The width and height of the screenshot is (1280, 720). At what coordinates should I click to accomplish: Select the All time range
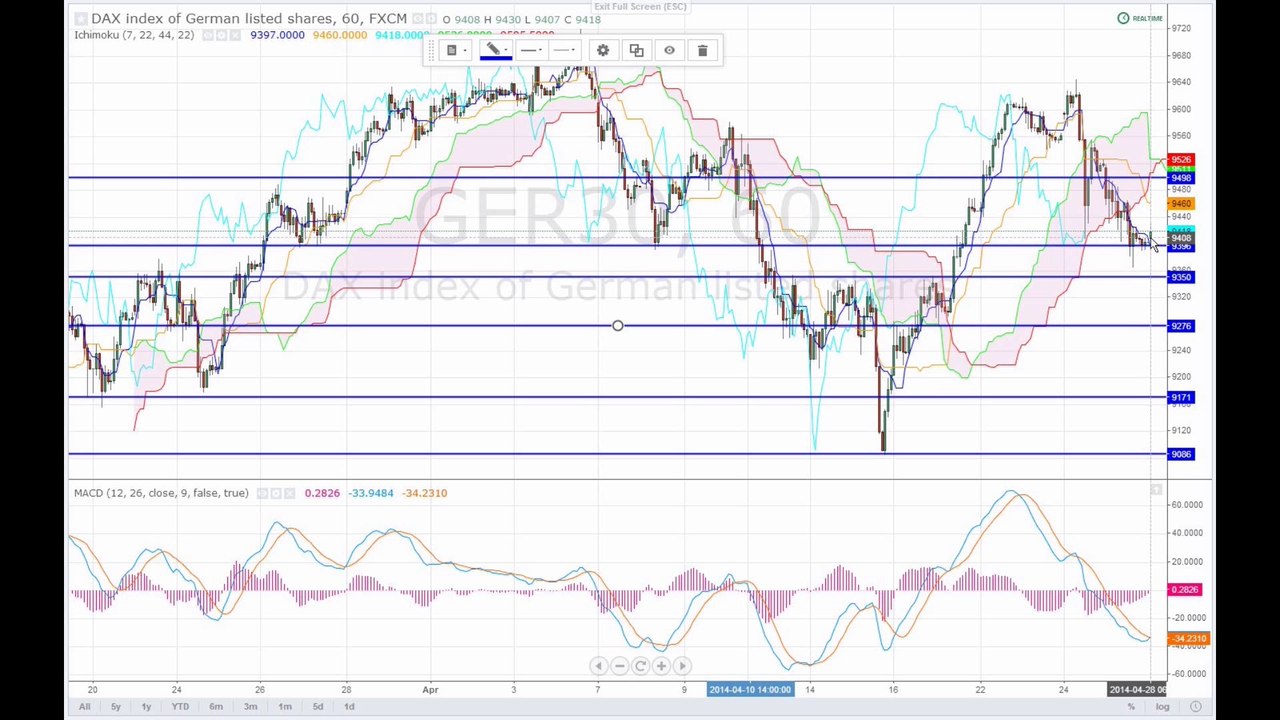[x=84, y=707]
